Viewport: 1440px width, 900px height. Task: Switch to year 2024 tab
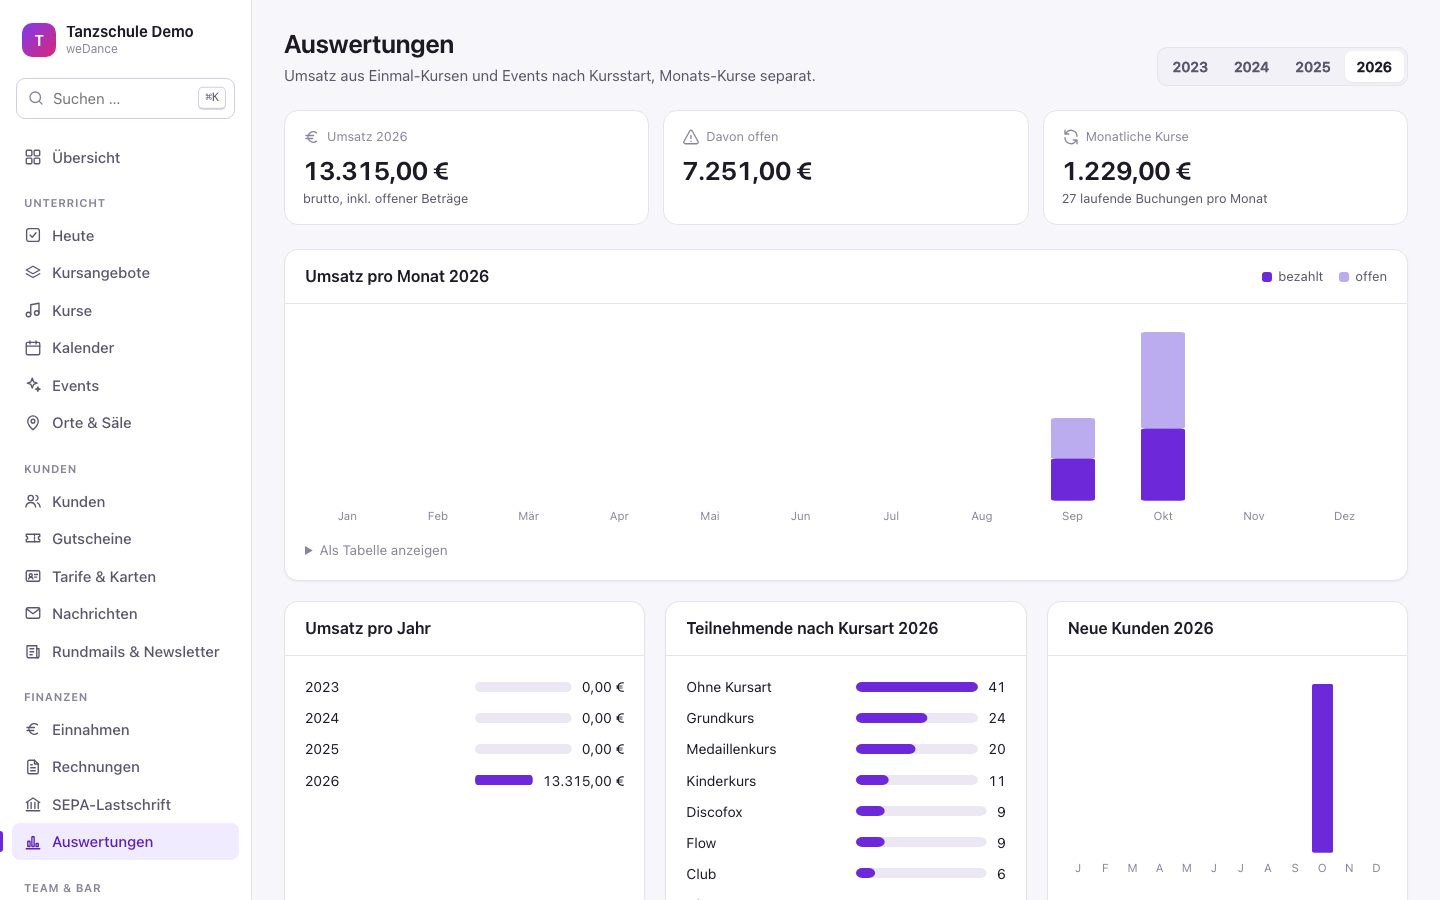[x=1251, y=67]
